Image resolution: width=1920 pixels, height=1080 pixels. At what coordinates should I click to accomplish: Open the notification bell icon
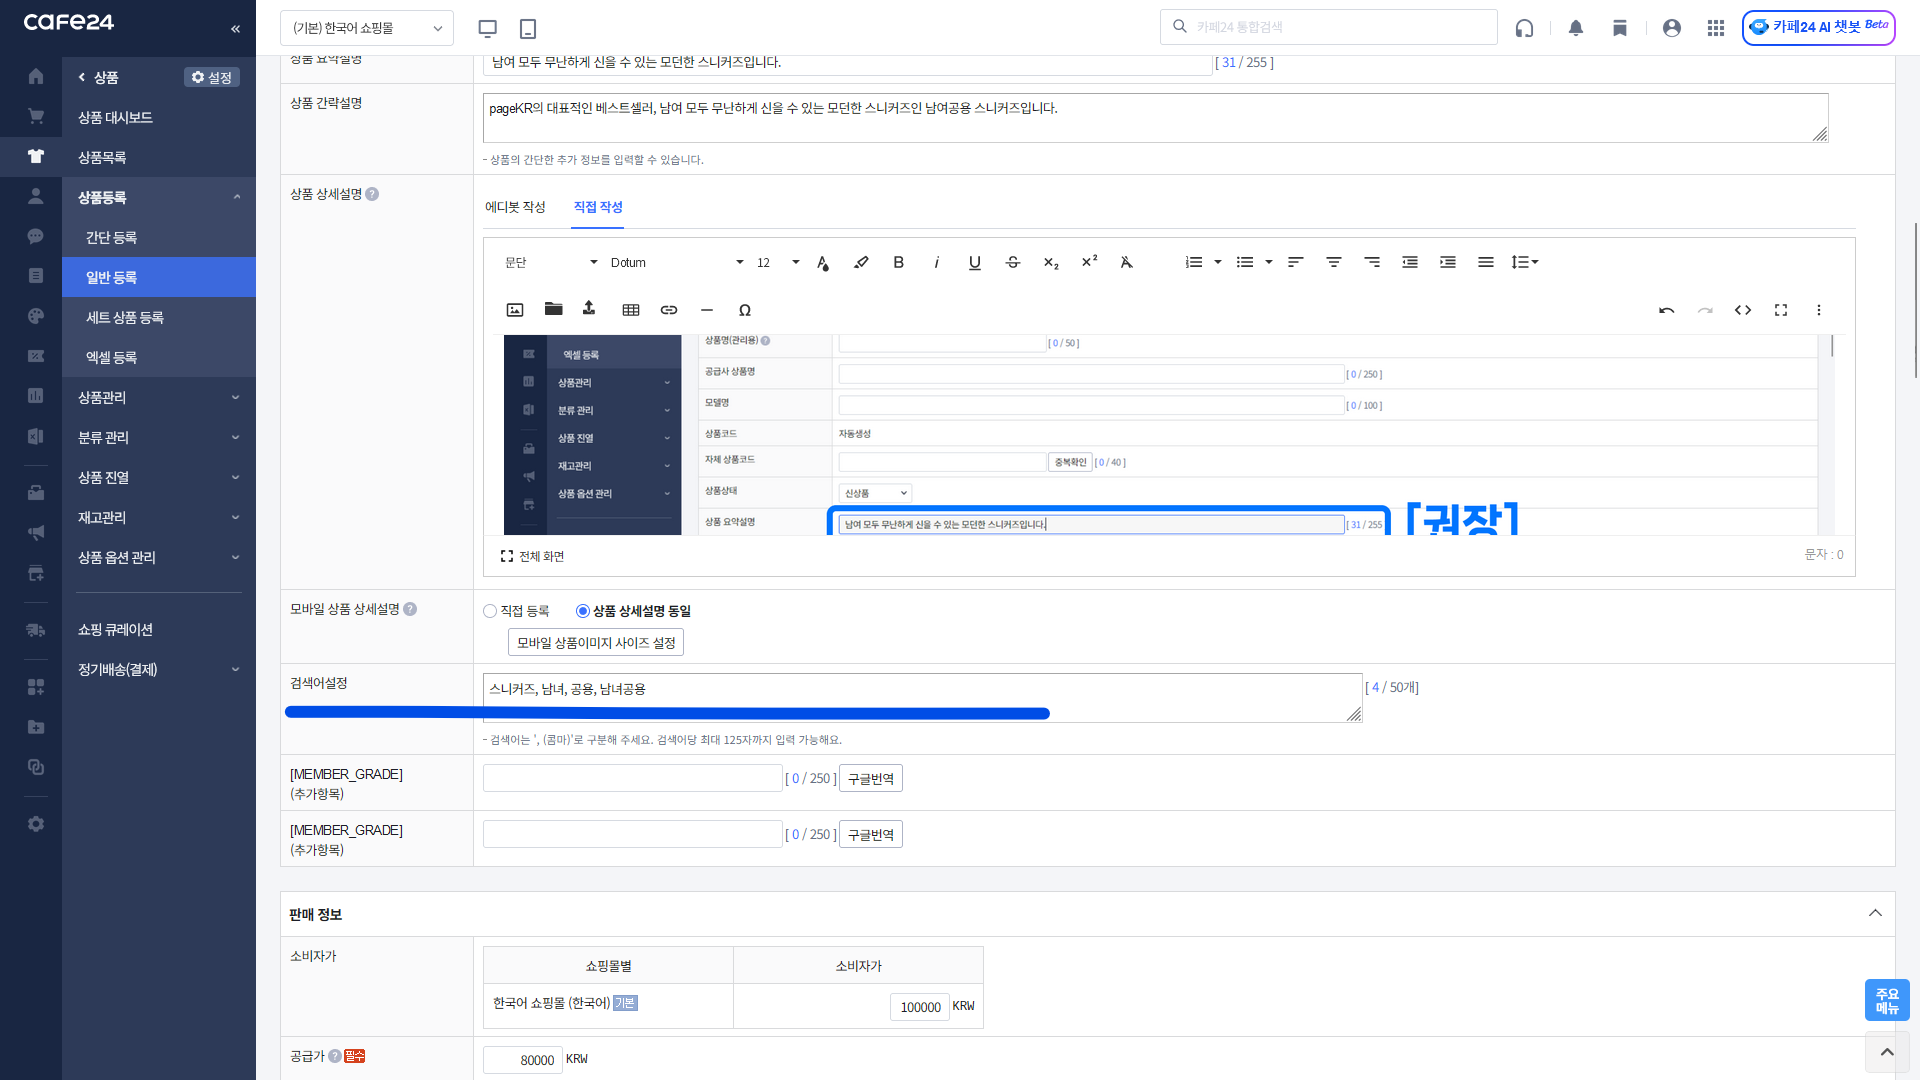[1576, 28]
